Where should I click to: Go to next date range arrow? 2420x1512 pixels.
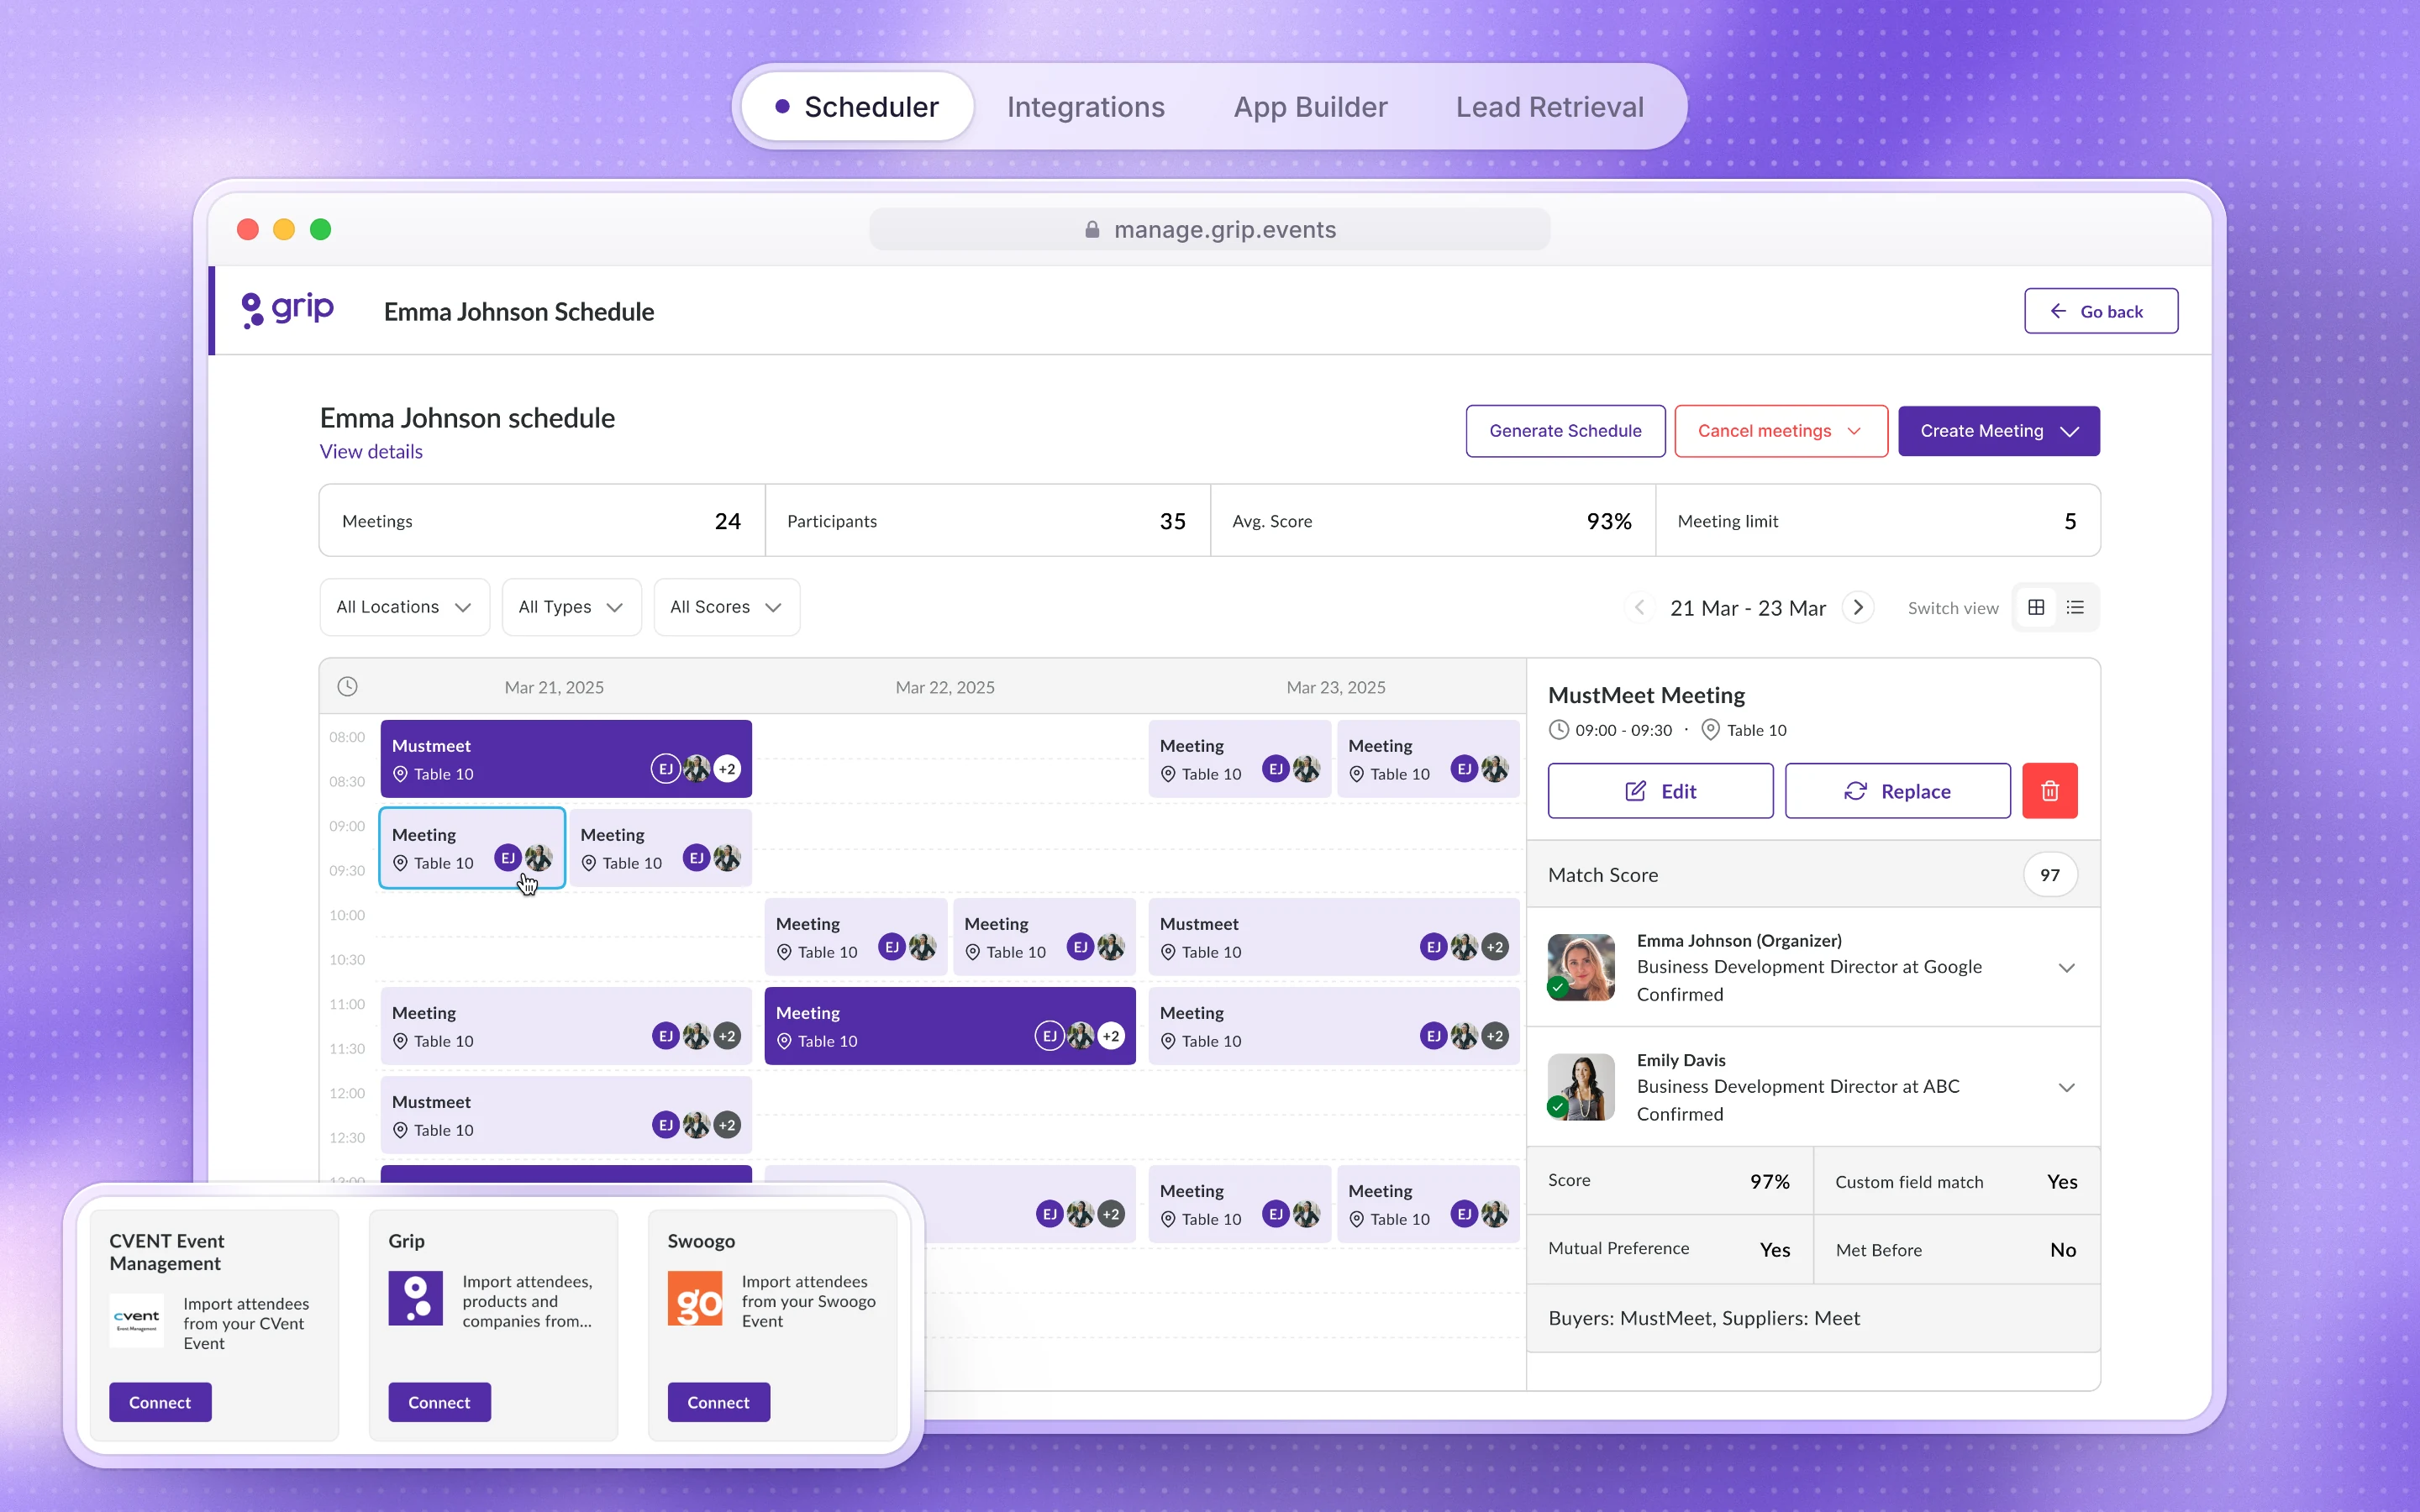point(1858,607)
